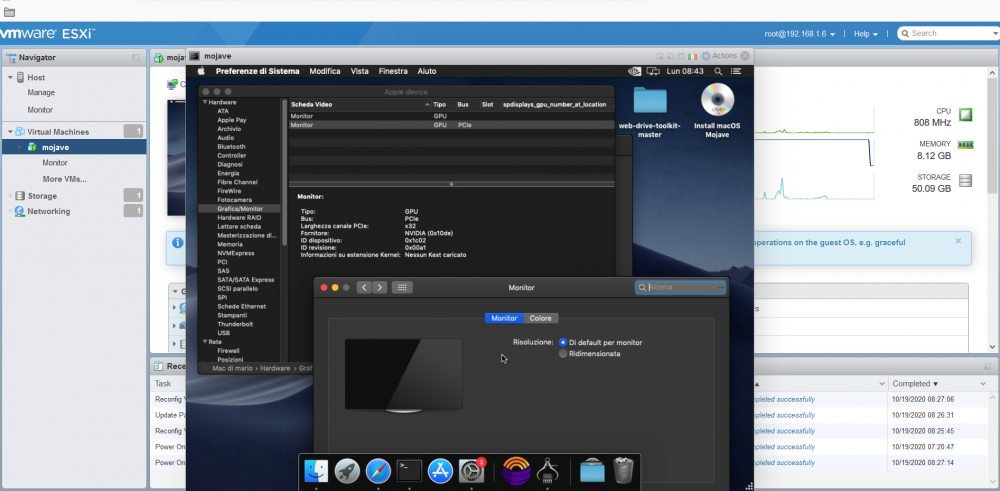Launch Launchpad from the dock
The height and width of the screenshot is (491, 1000).
tap(347, 471)
